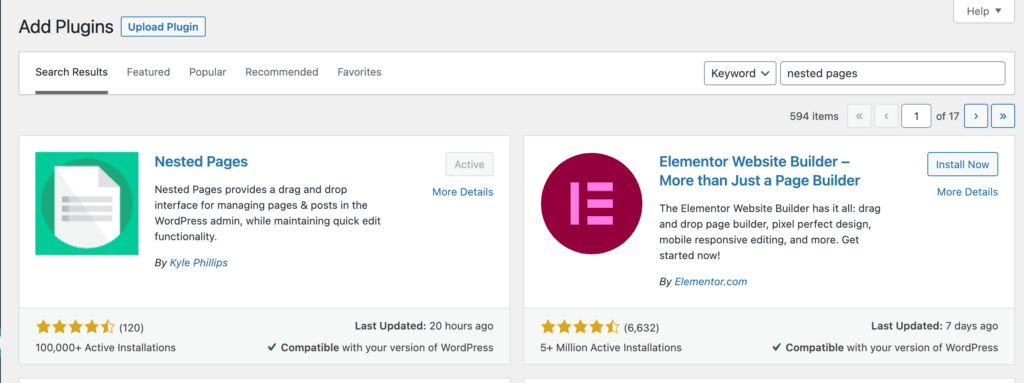Click the previous page arrow
This screenshot has height=383, width=1024.
pyautogui.click(x=886, y=116)
